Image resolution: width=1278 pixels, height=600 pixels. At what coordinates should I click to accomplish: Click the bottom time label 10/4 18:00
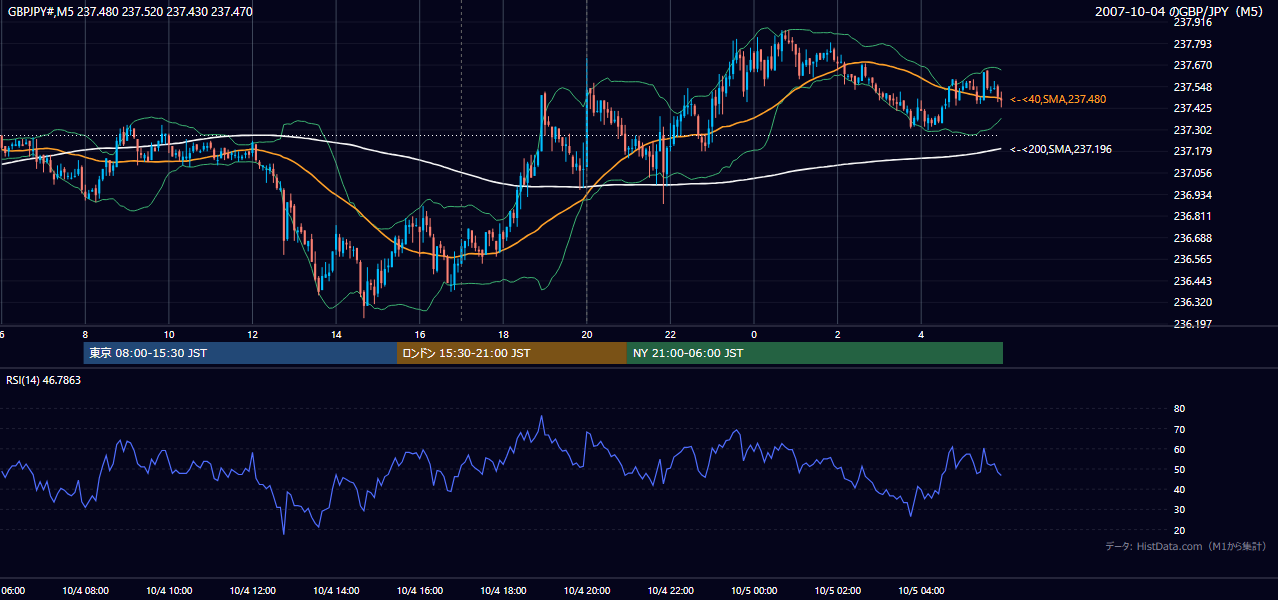503,591
